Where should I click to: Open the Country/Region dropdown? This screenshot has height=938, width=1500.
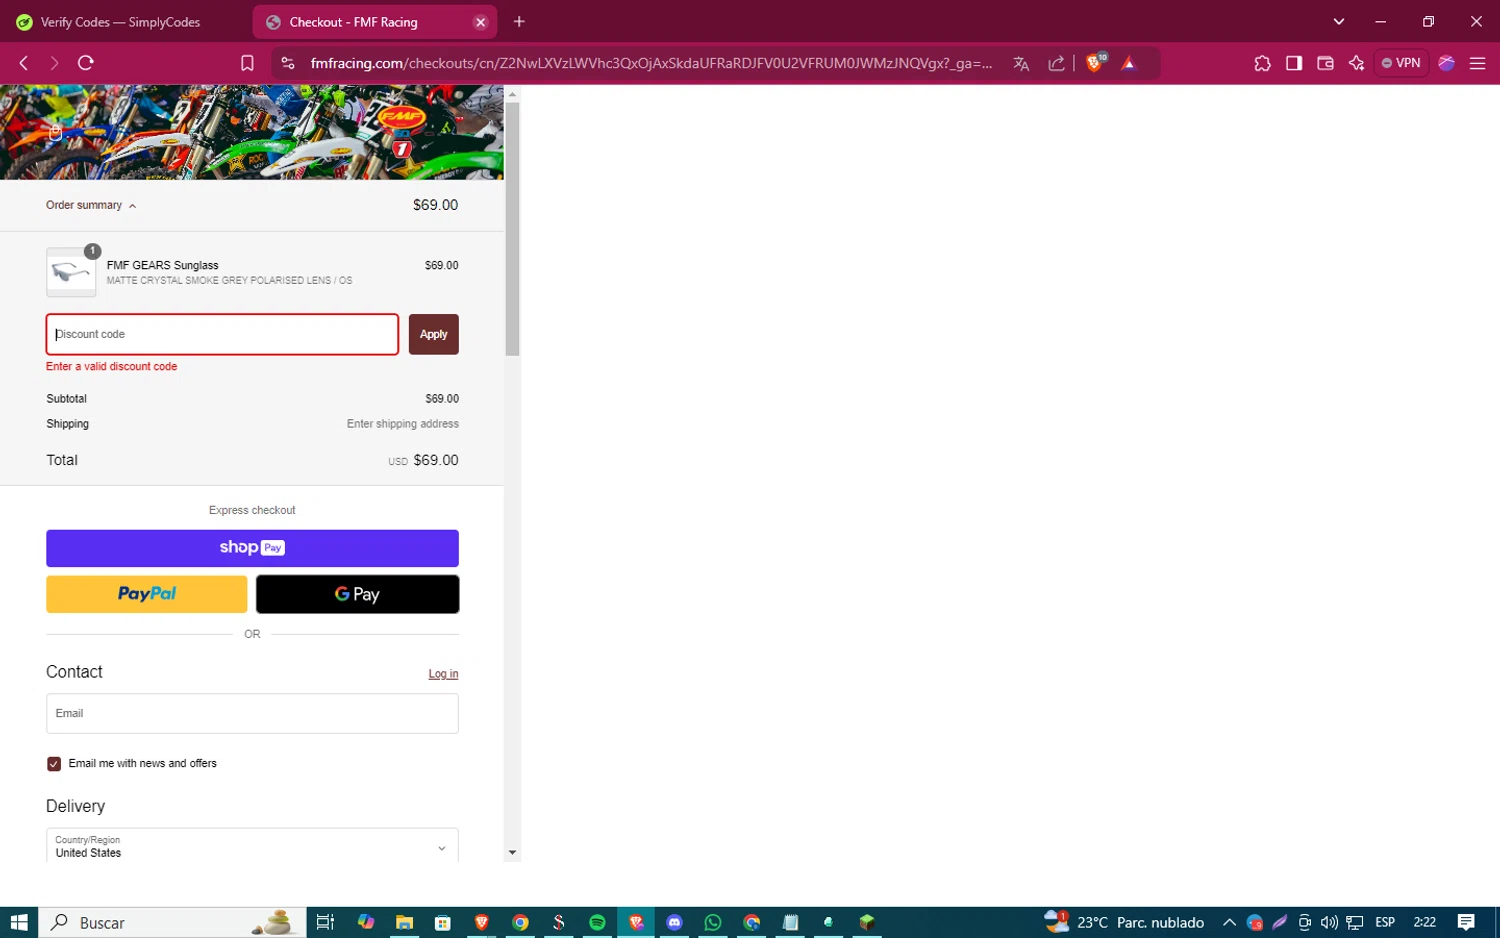252,846
